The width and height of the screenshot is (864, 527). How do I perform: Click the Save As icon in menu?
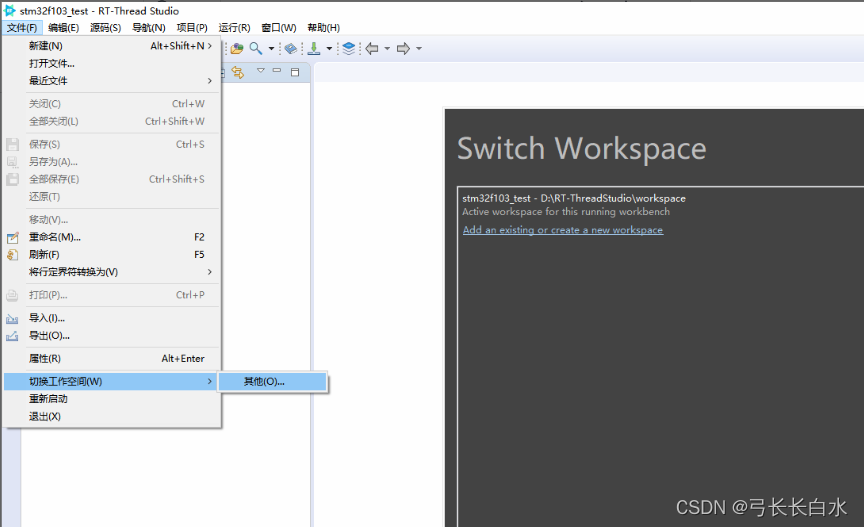coord(12,162)
